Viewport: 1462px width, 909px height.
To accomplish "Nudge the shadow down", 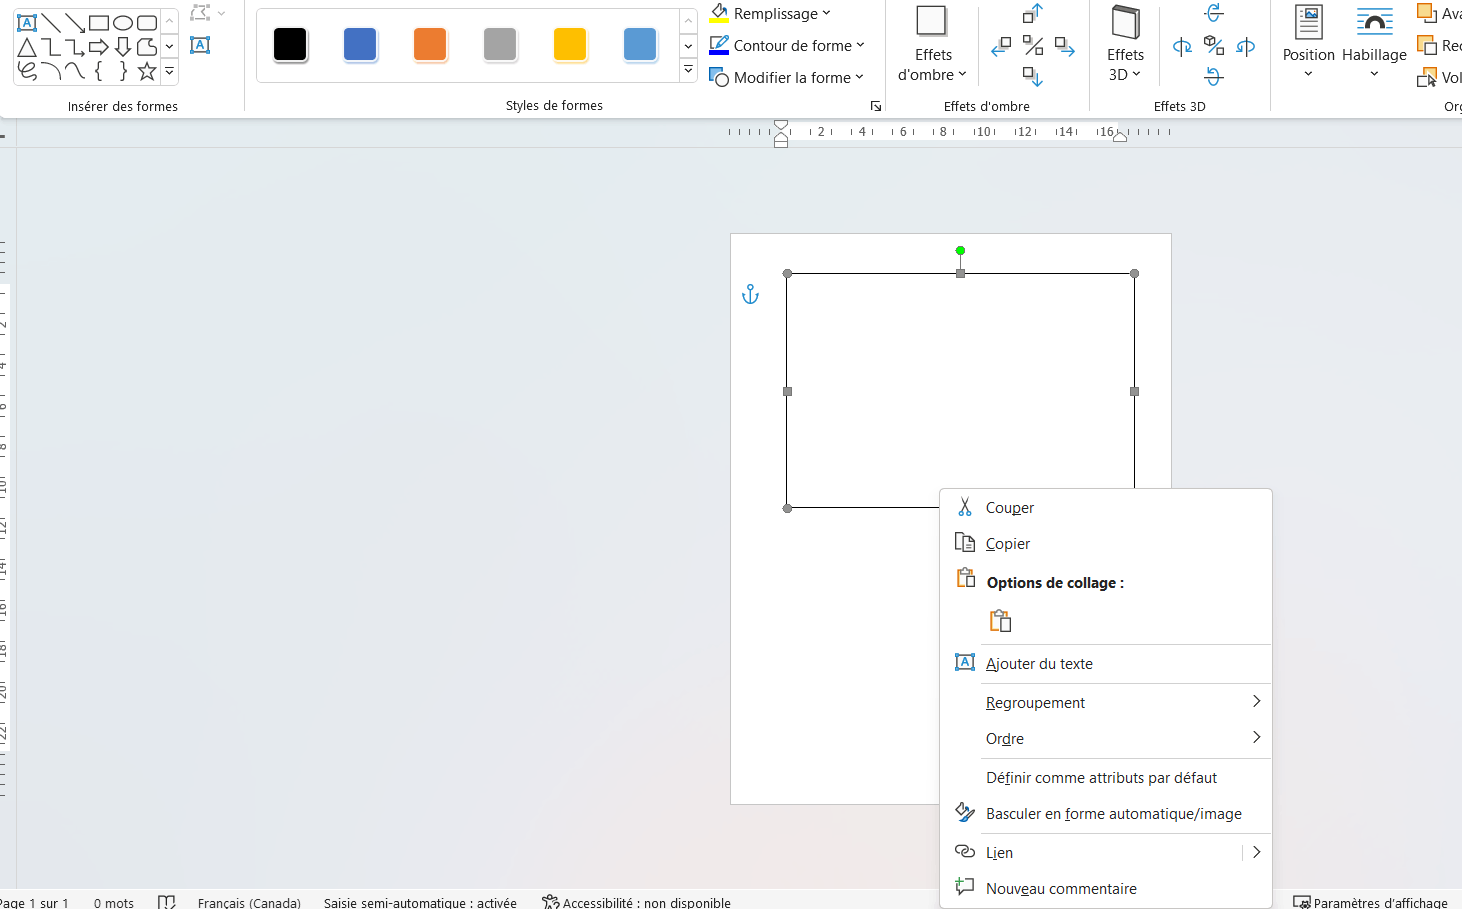I will point(1033,76).
